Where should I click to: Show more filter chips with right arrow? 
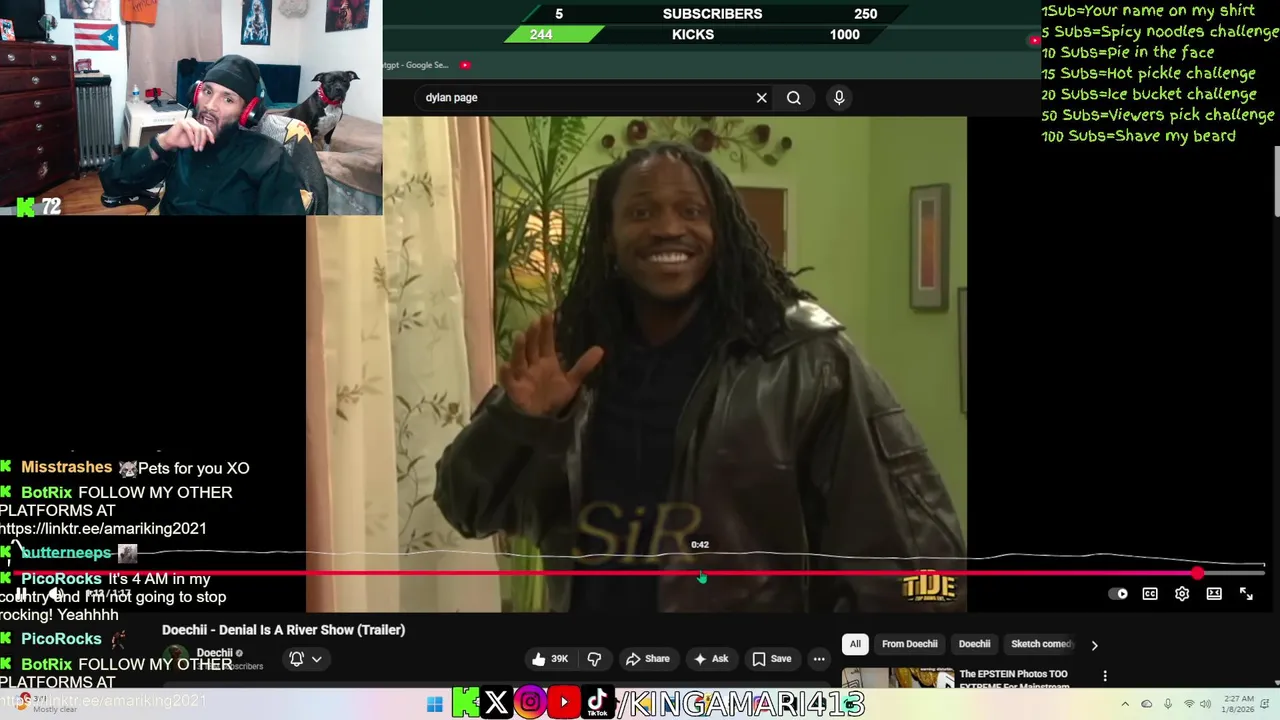point(1094,645)
